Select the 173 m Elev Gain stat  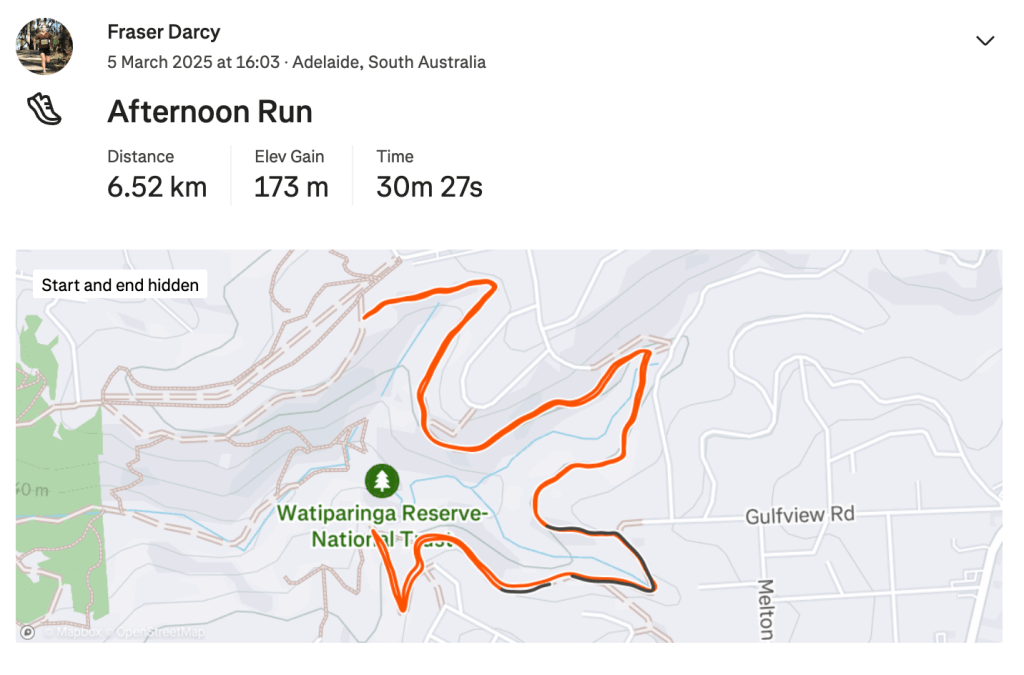click(x=291, y=186)
